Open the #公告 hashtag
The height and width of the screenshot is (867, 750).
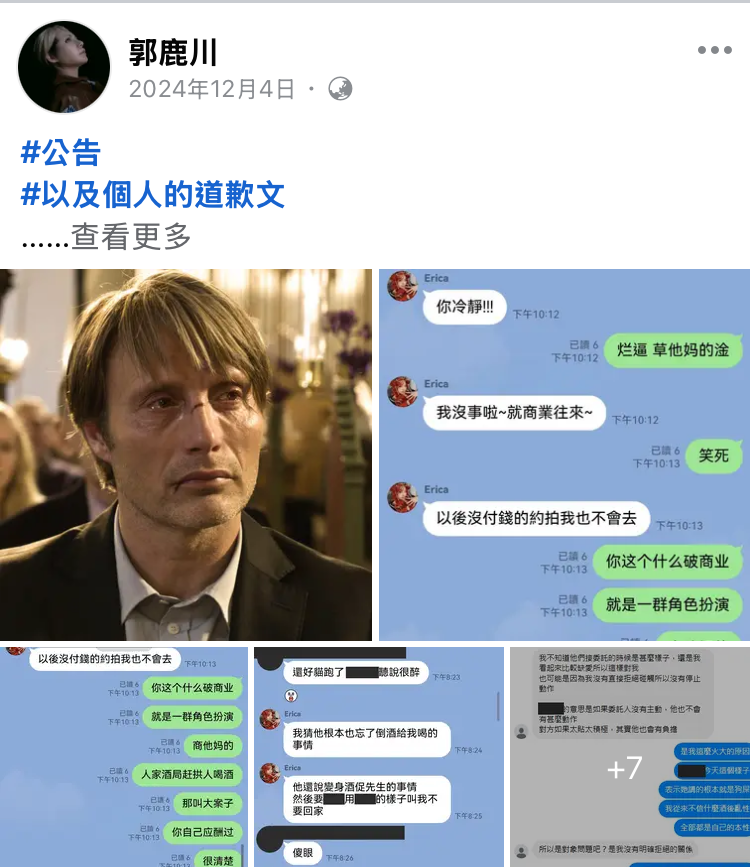tap(60, 153)
